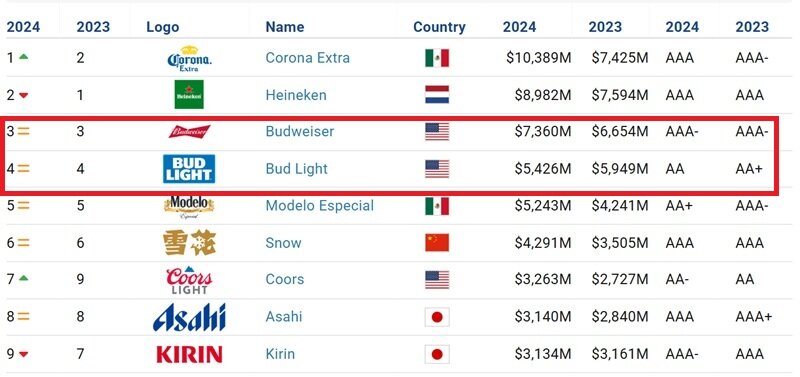Click Mexico flag in Corona Extra row

tap(437, 58)
